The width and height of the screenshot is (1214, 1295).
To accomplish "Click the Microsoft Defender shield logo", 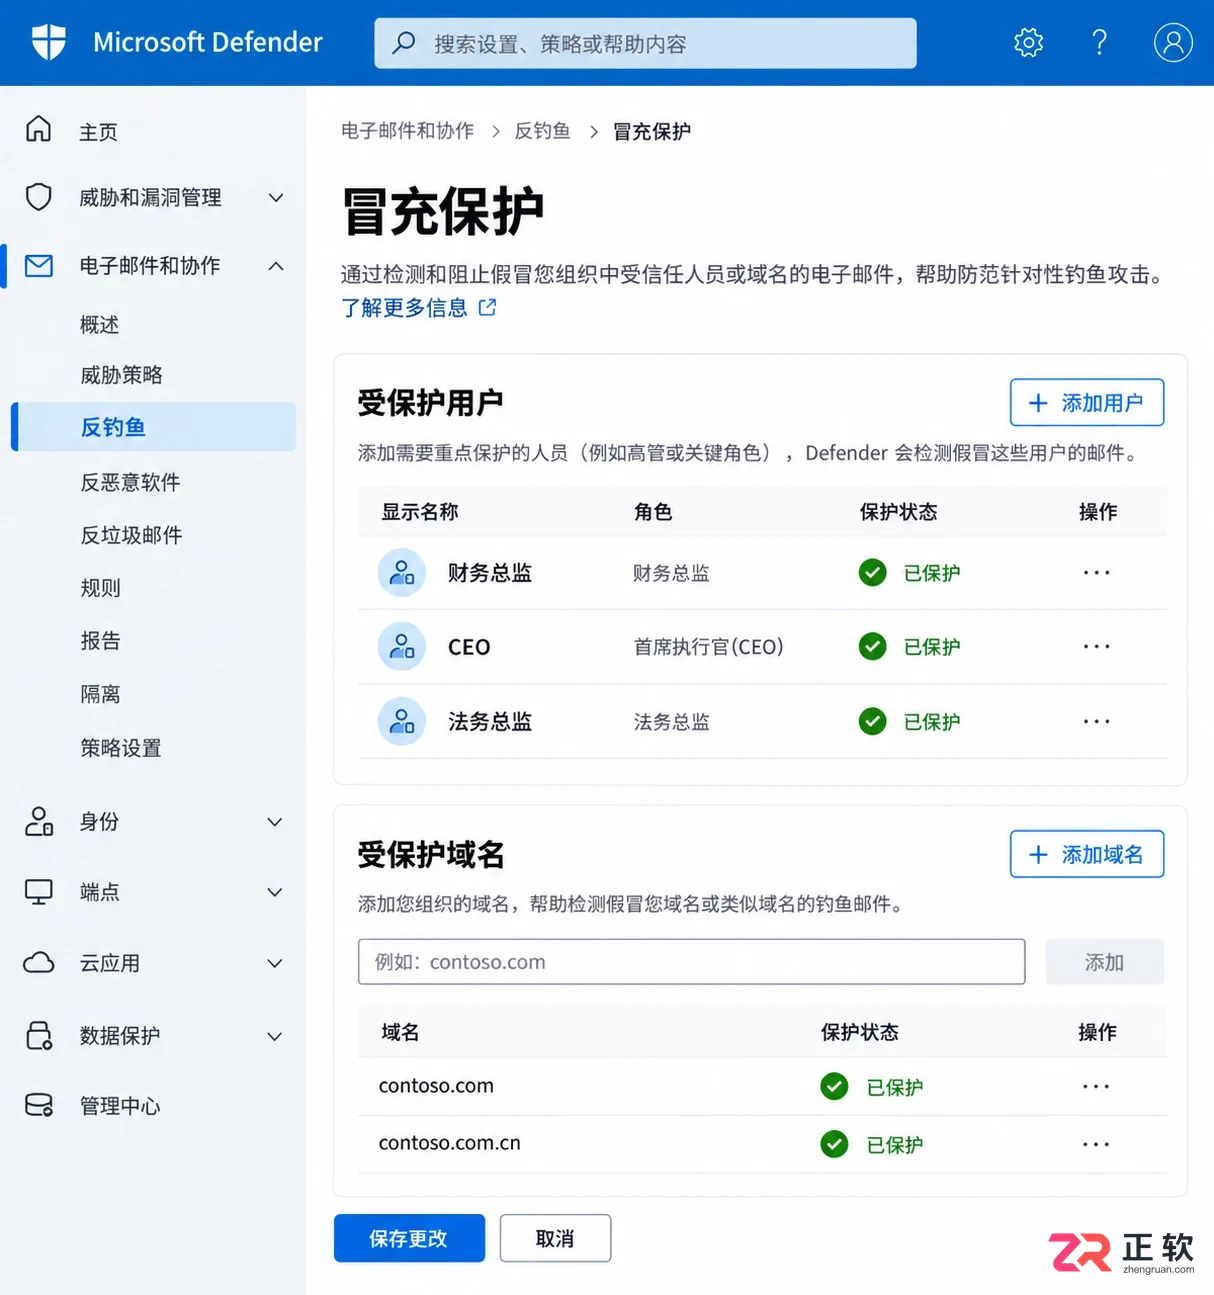I will 48,42.
